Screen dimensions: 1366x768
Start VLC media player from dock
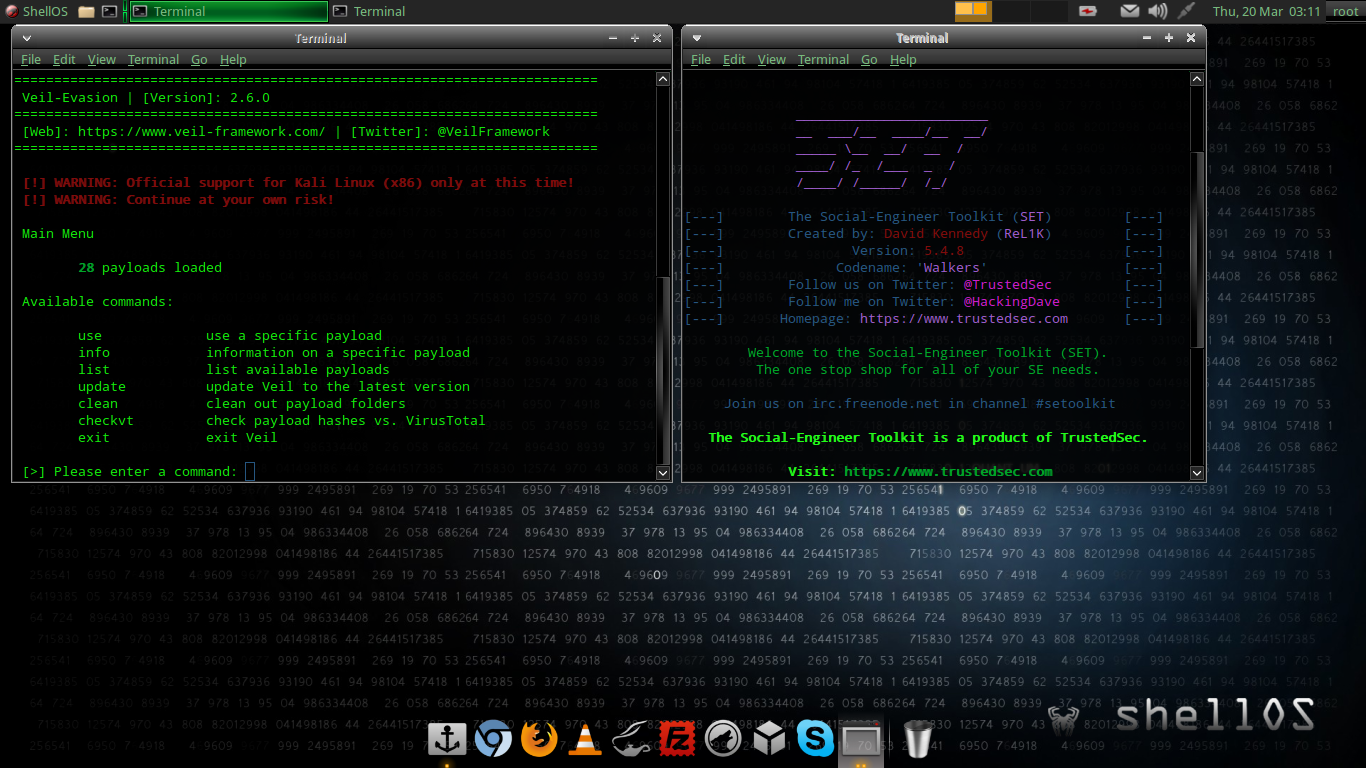(x=585, y=740)
